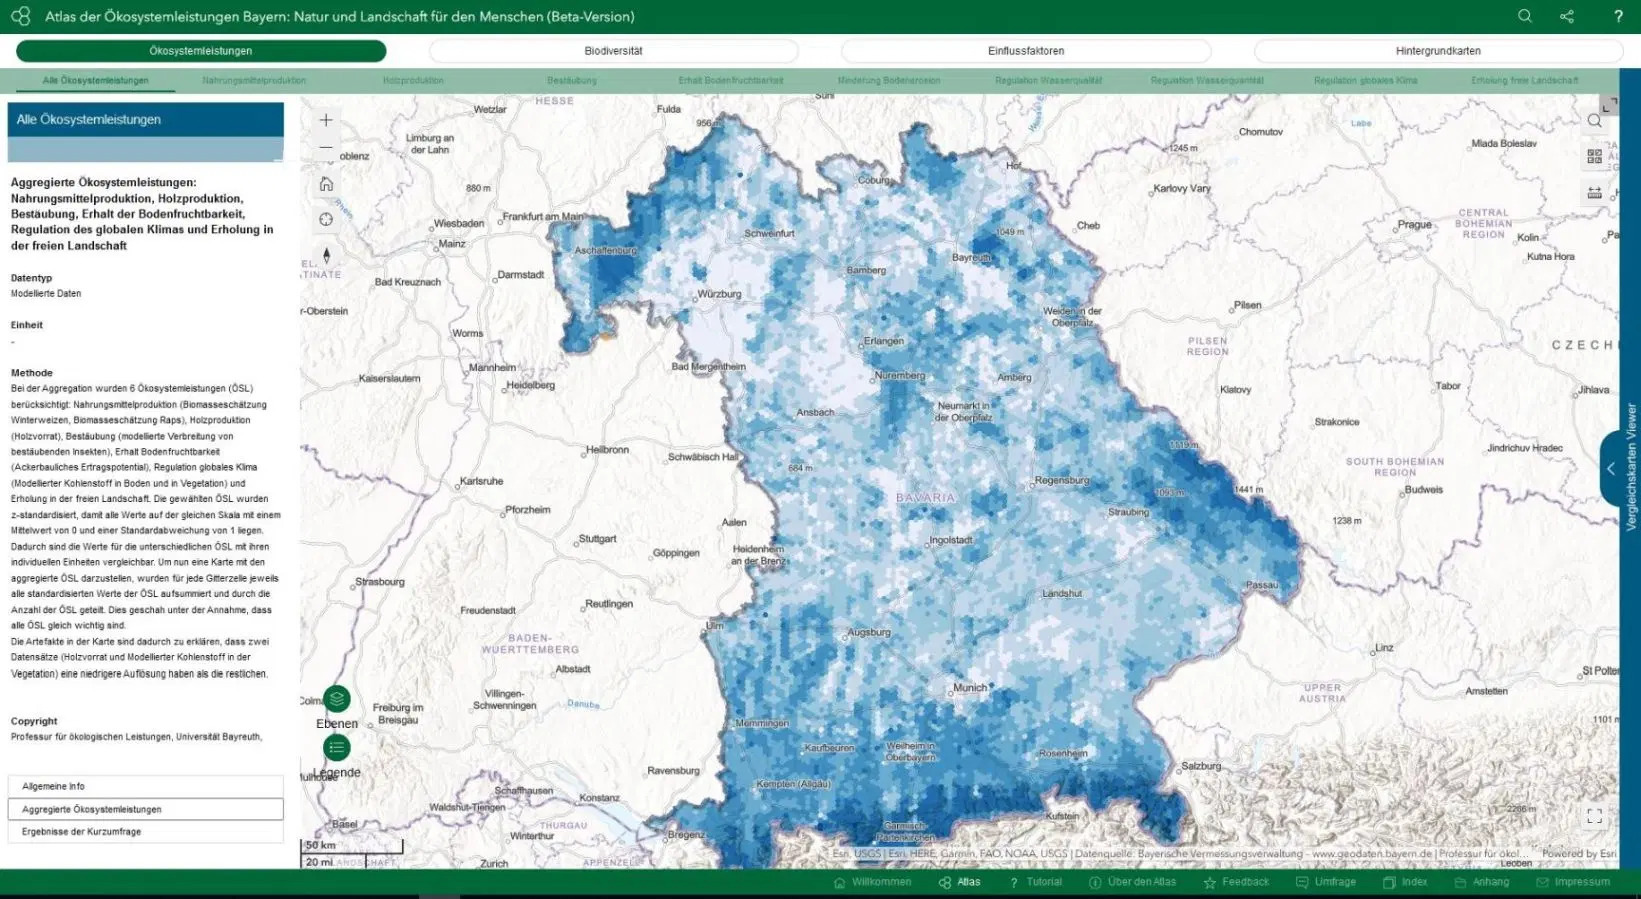This screenshot has height=899, width=1641.
Task: Select the Aggregierte Ökosystemleistungen panel entry
Action: tap(146, 809)
